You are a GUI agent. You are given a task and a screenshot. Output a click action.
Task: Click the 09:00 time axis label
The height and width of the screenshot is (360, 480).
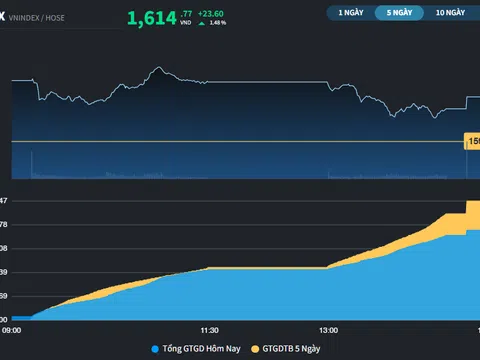coord(12,330)
